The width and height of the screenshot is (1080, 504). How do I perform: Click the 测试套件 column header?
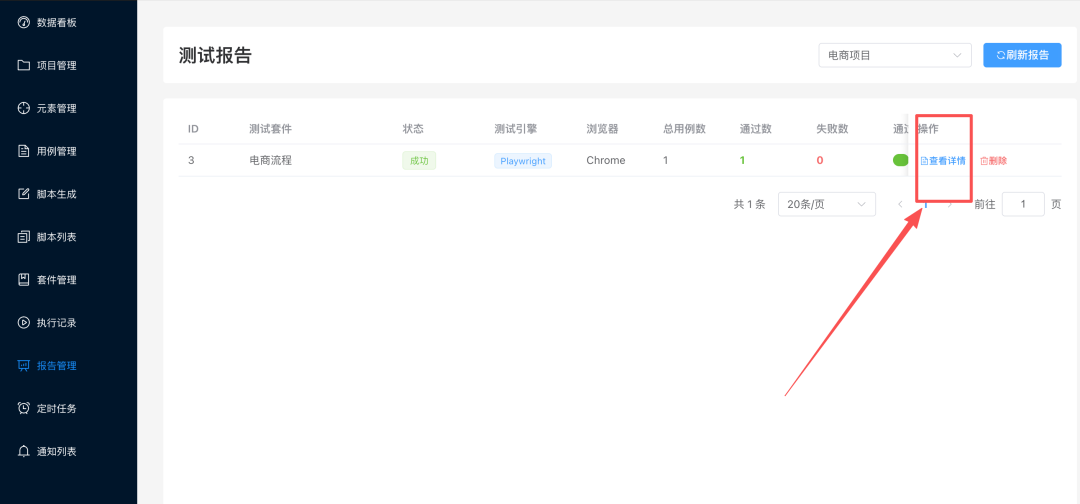[x=271, y=129]
